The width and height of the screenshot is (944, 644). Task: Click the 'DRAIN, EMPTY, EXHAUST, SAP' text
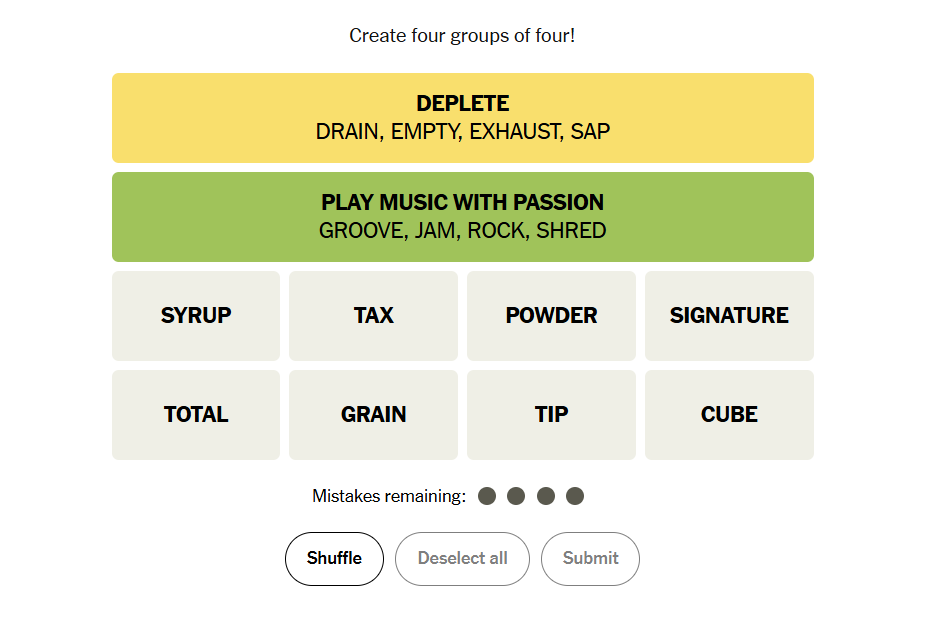(462, 131)
